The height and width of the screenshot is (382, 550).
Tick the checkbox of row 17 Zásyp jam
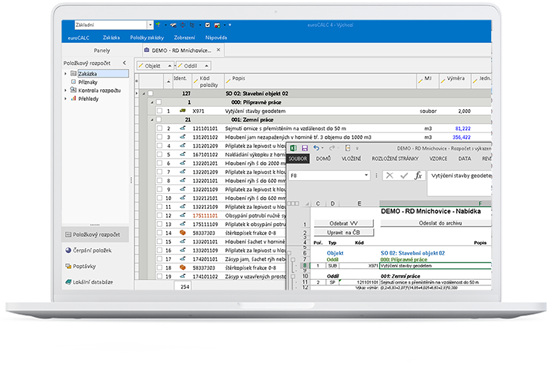(x=160, y=259)
